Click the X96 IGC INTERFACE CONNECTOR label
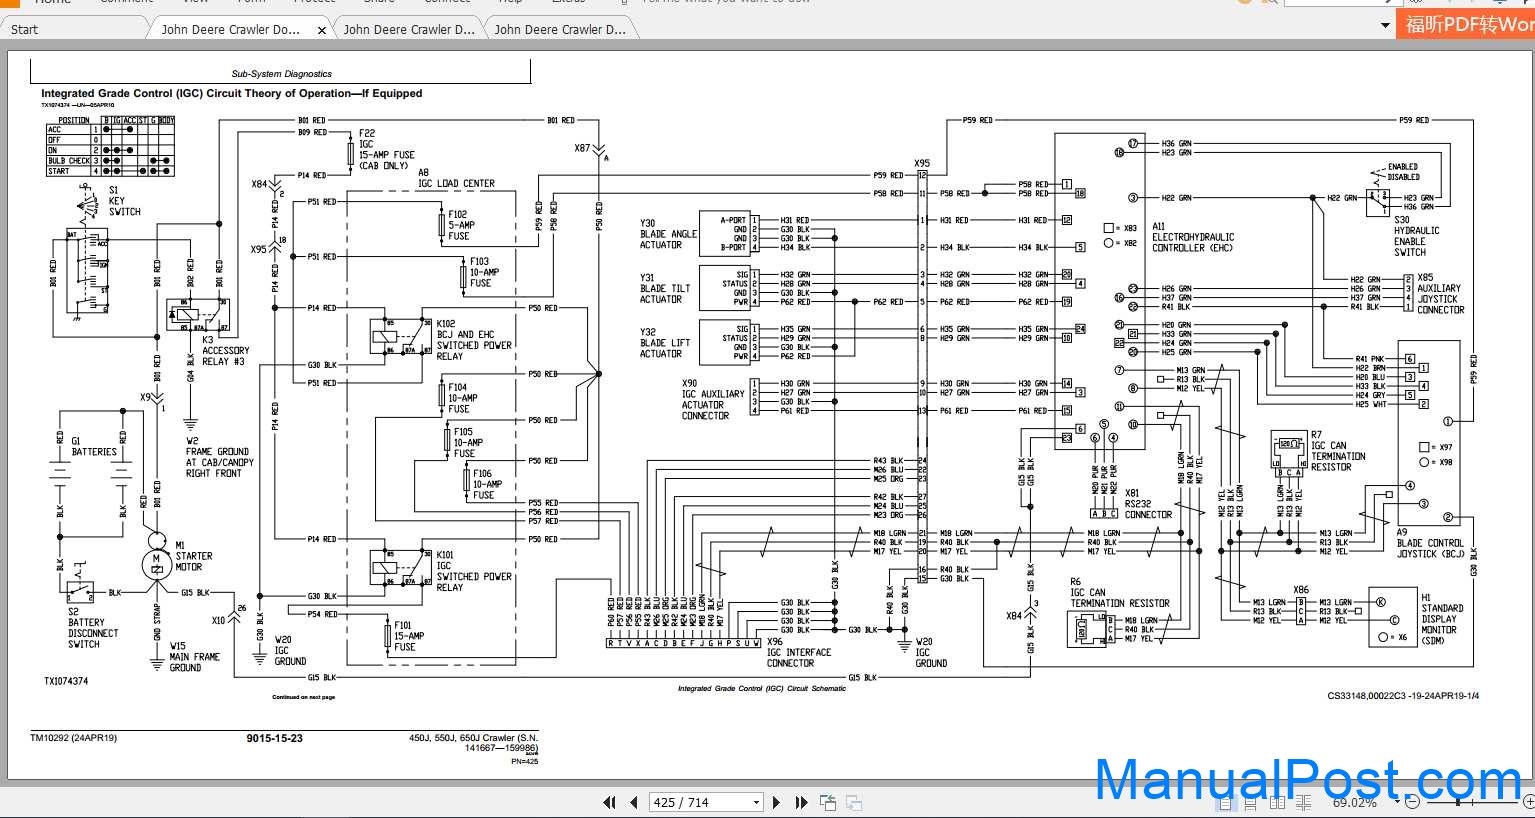Viewport: 1535px width, 818px height. click(x=798, y=652)
